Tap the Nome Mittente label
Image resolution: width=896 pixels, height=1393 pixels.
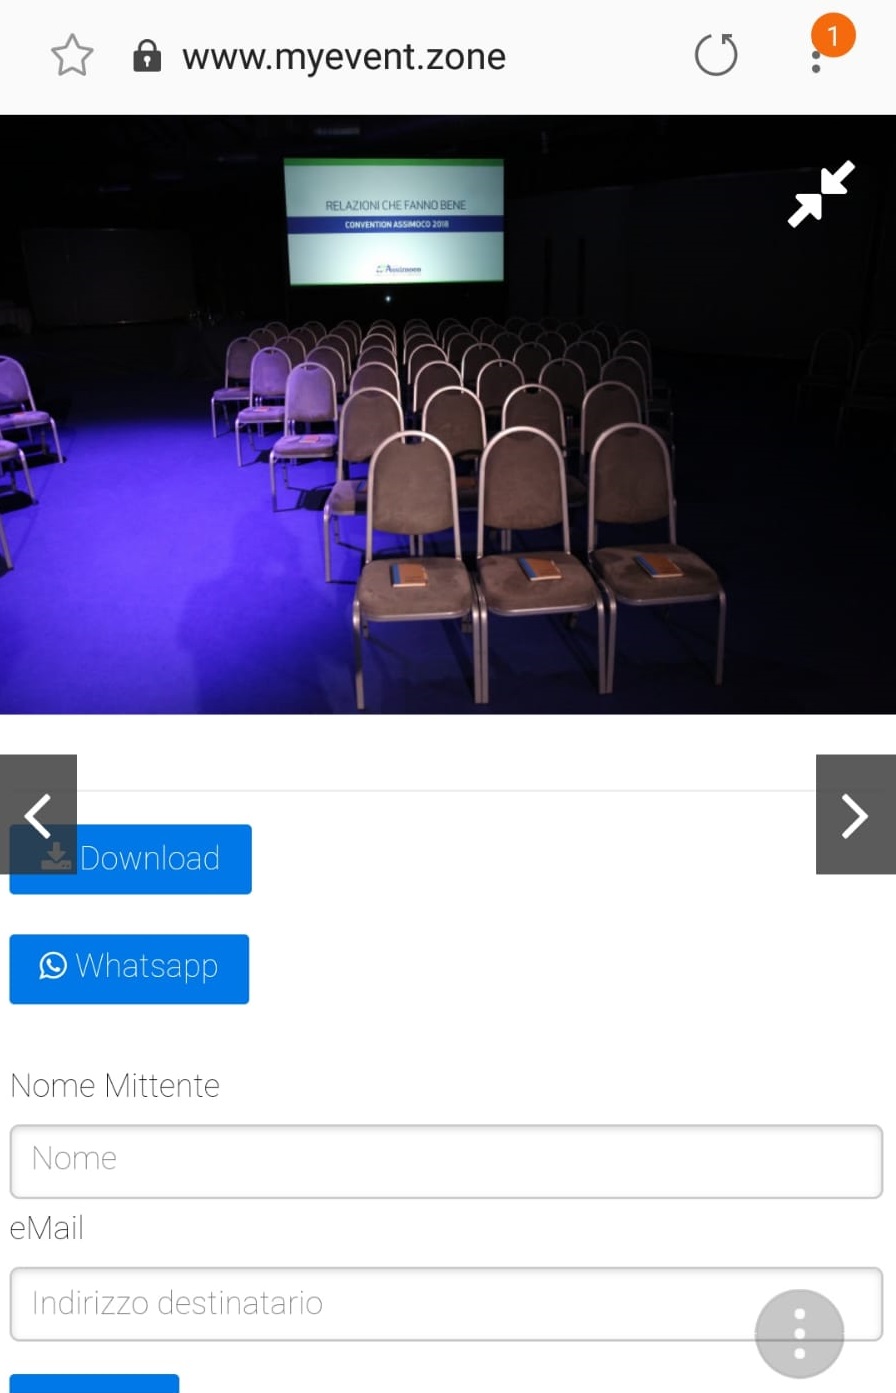(115, 1086)
